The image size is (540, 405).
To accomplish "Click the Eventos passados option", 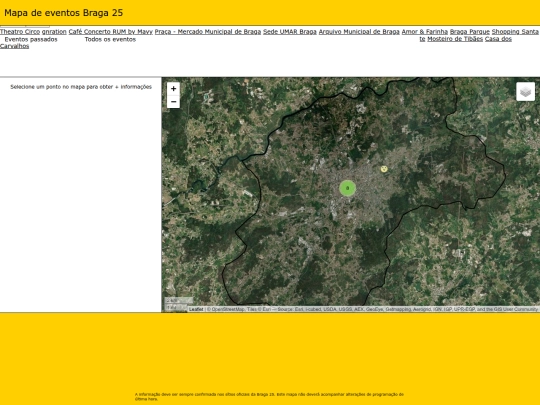I will coord(31,39).
